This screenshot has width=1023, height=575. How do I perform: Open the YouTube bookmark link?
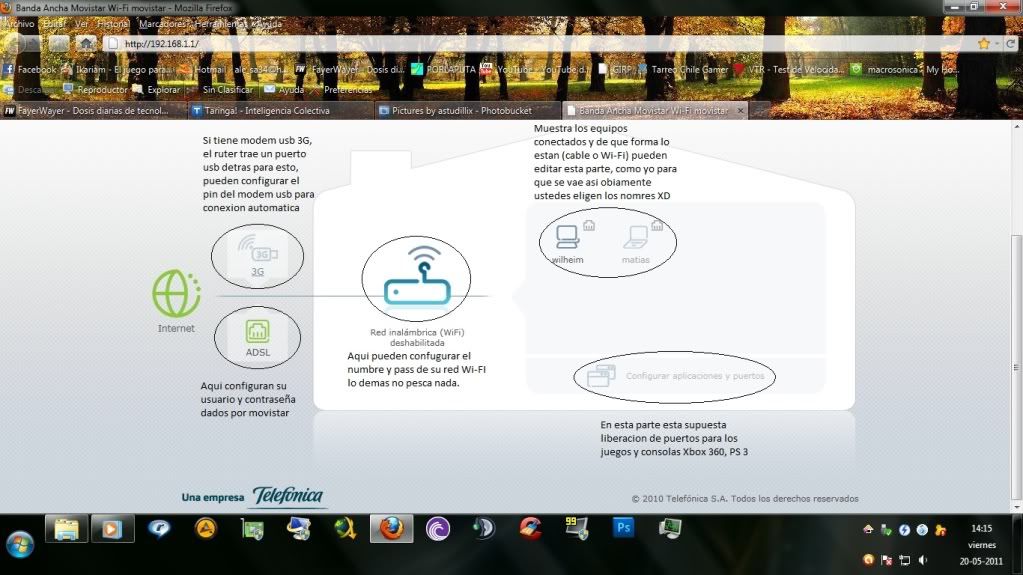pos(534,69)
